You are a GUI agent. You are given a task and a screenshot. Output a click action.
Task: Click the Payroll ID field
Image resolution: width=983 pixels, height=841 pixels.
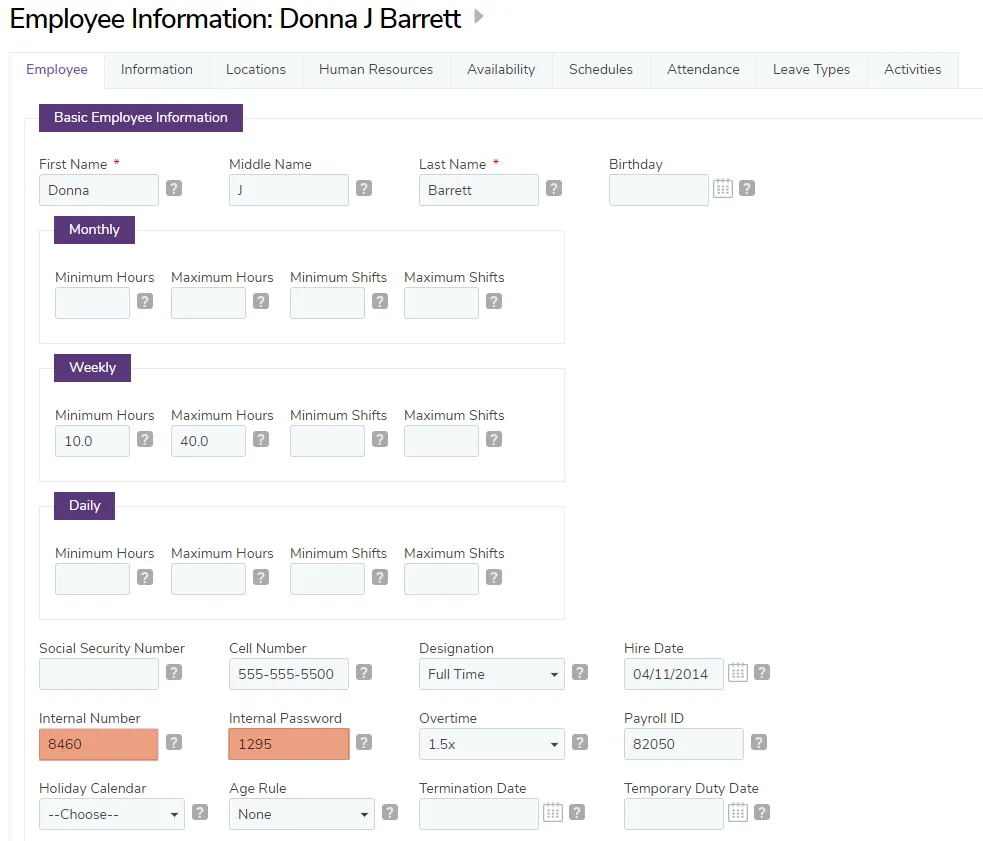tap(683, 744)
